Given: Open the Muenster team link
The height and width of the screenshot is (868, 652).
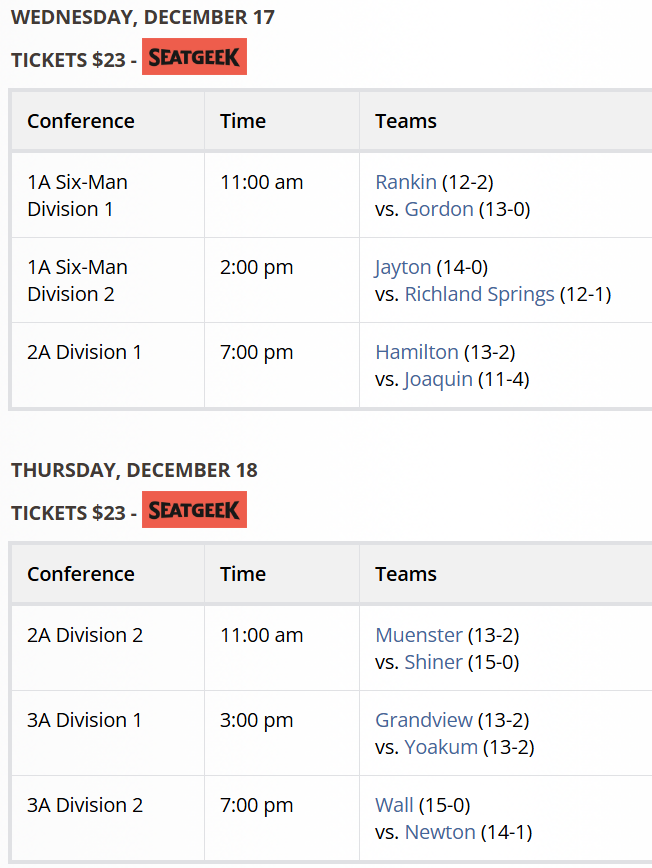Looking at the screenshot, I should click(419, 635).
